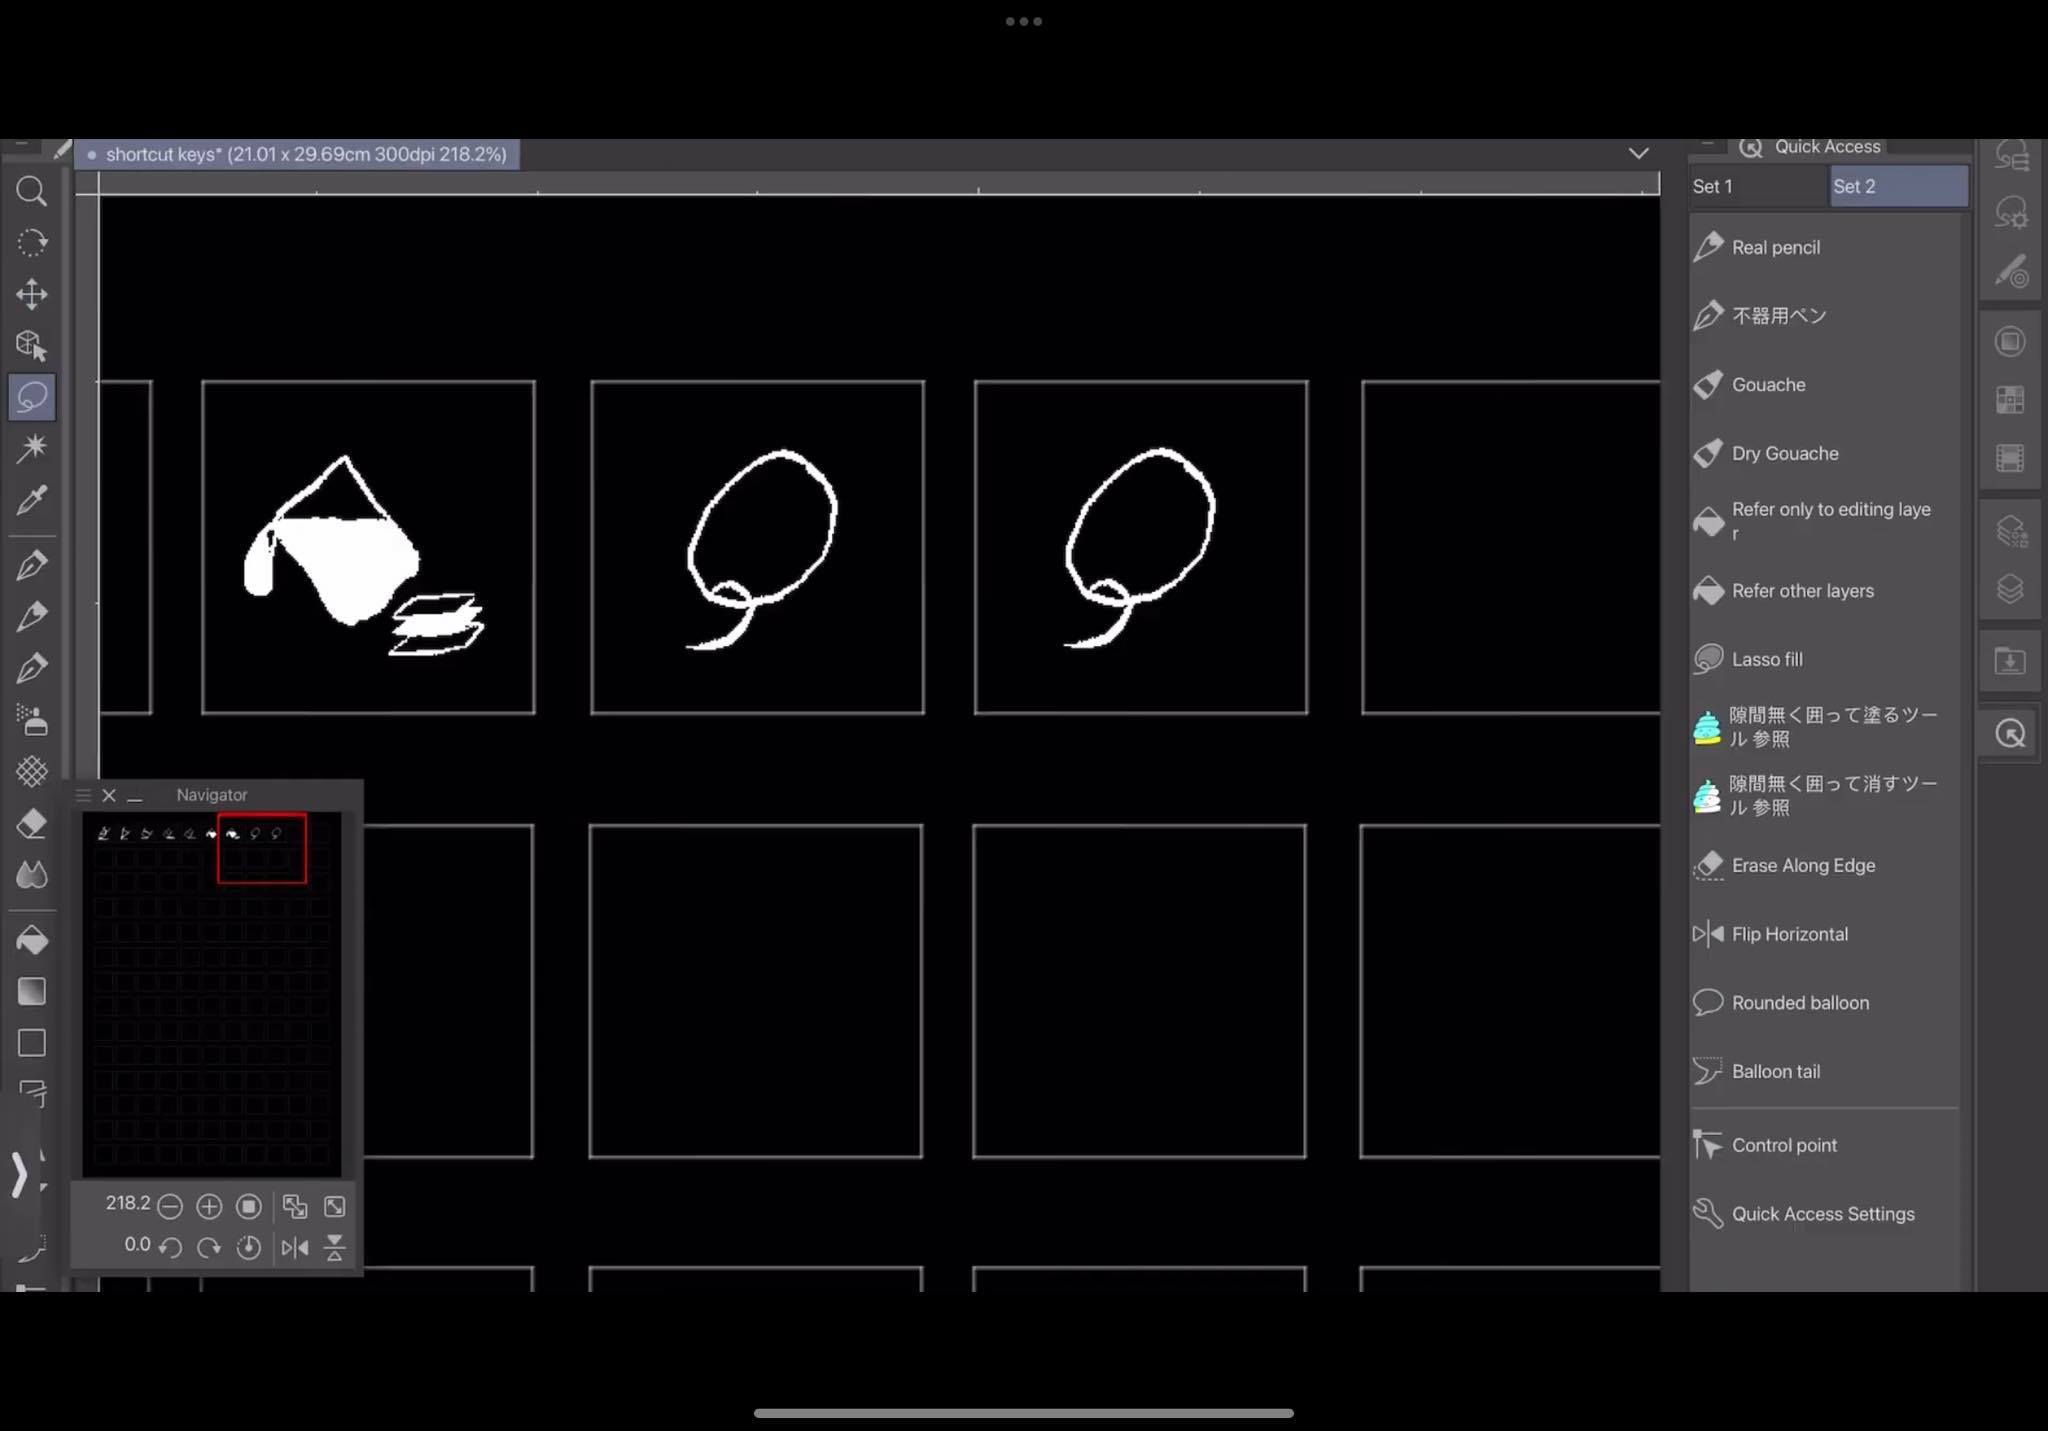The height and width of the screenshot is (1431, 2048).
Task: Select the shortcut keys document tab
Action: (300, 154)
